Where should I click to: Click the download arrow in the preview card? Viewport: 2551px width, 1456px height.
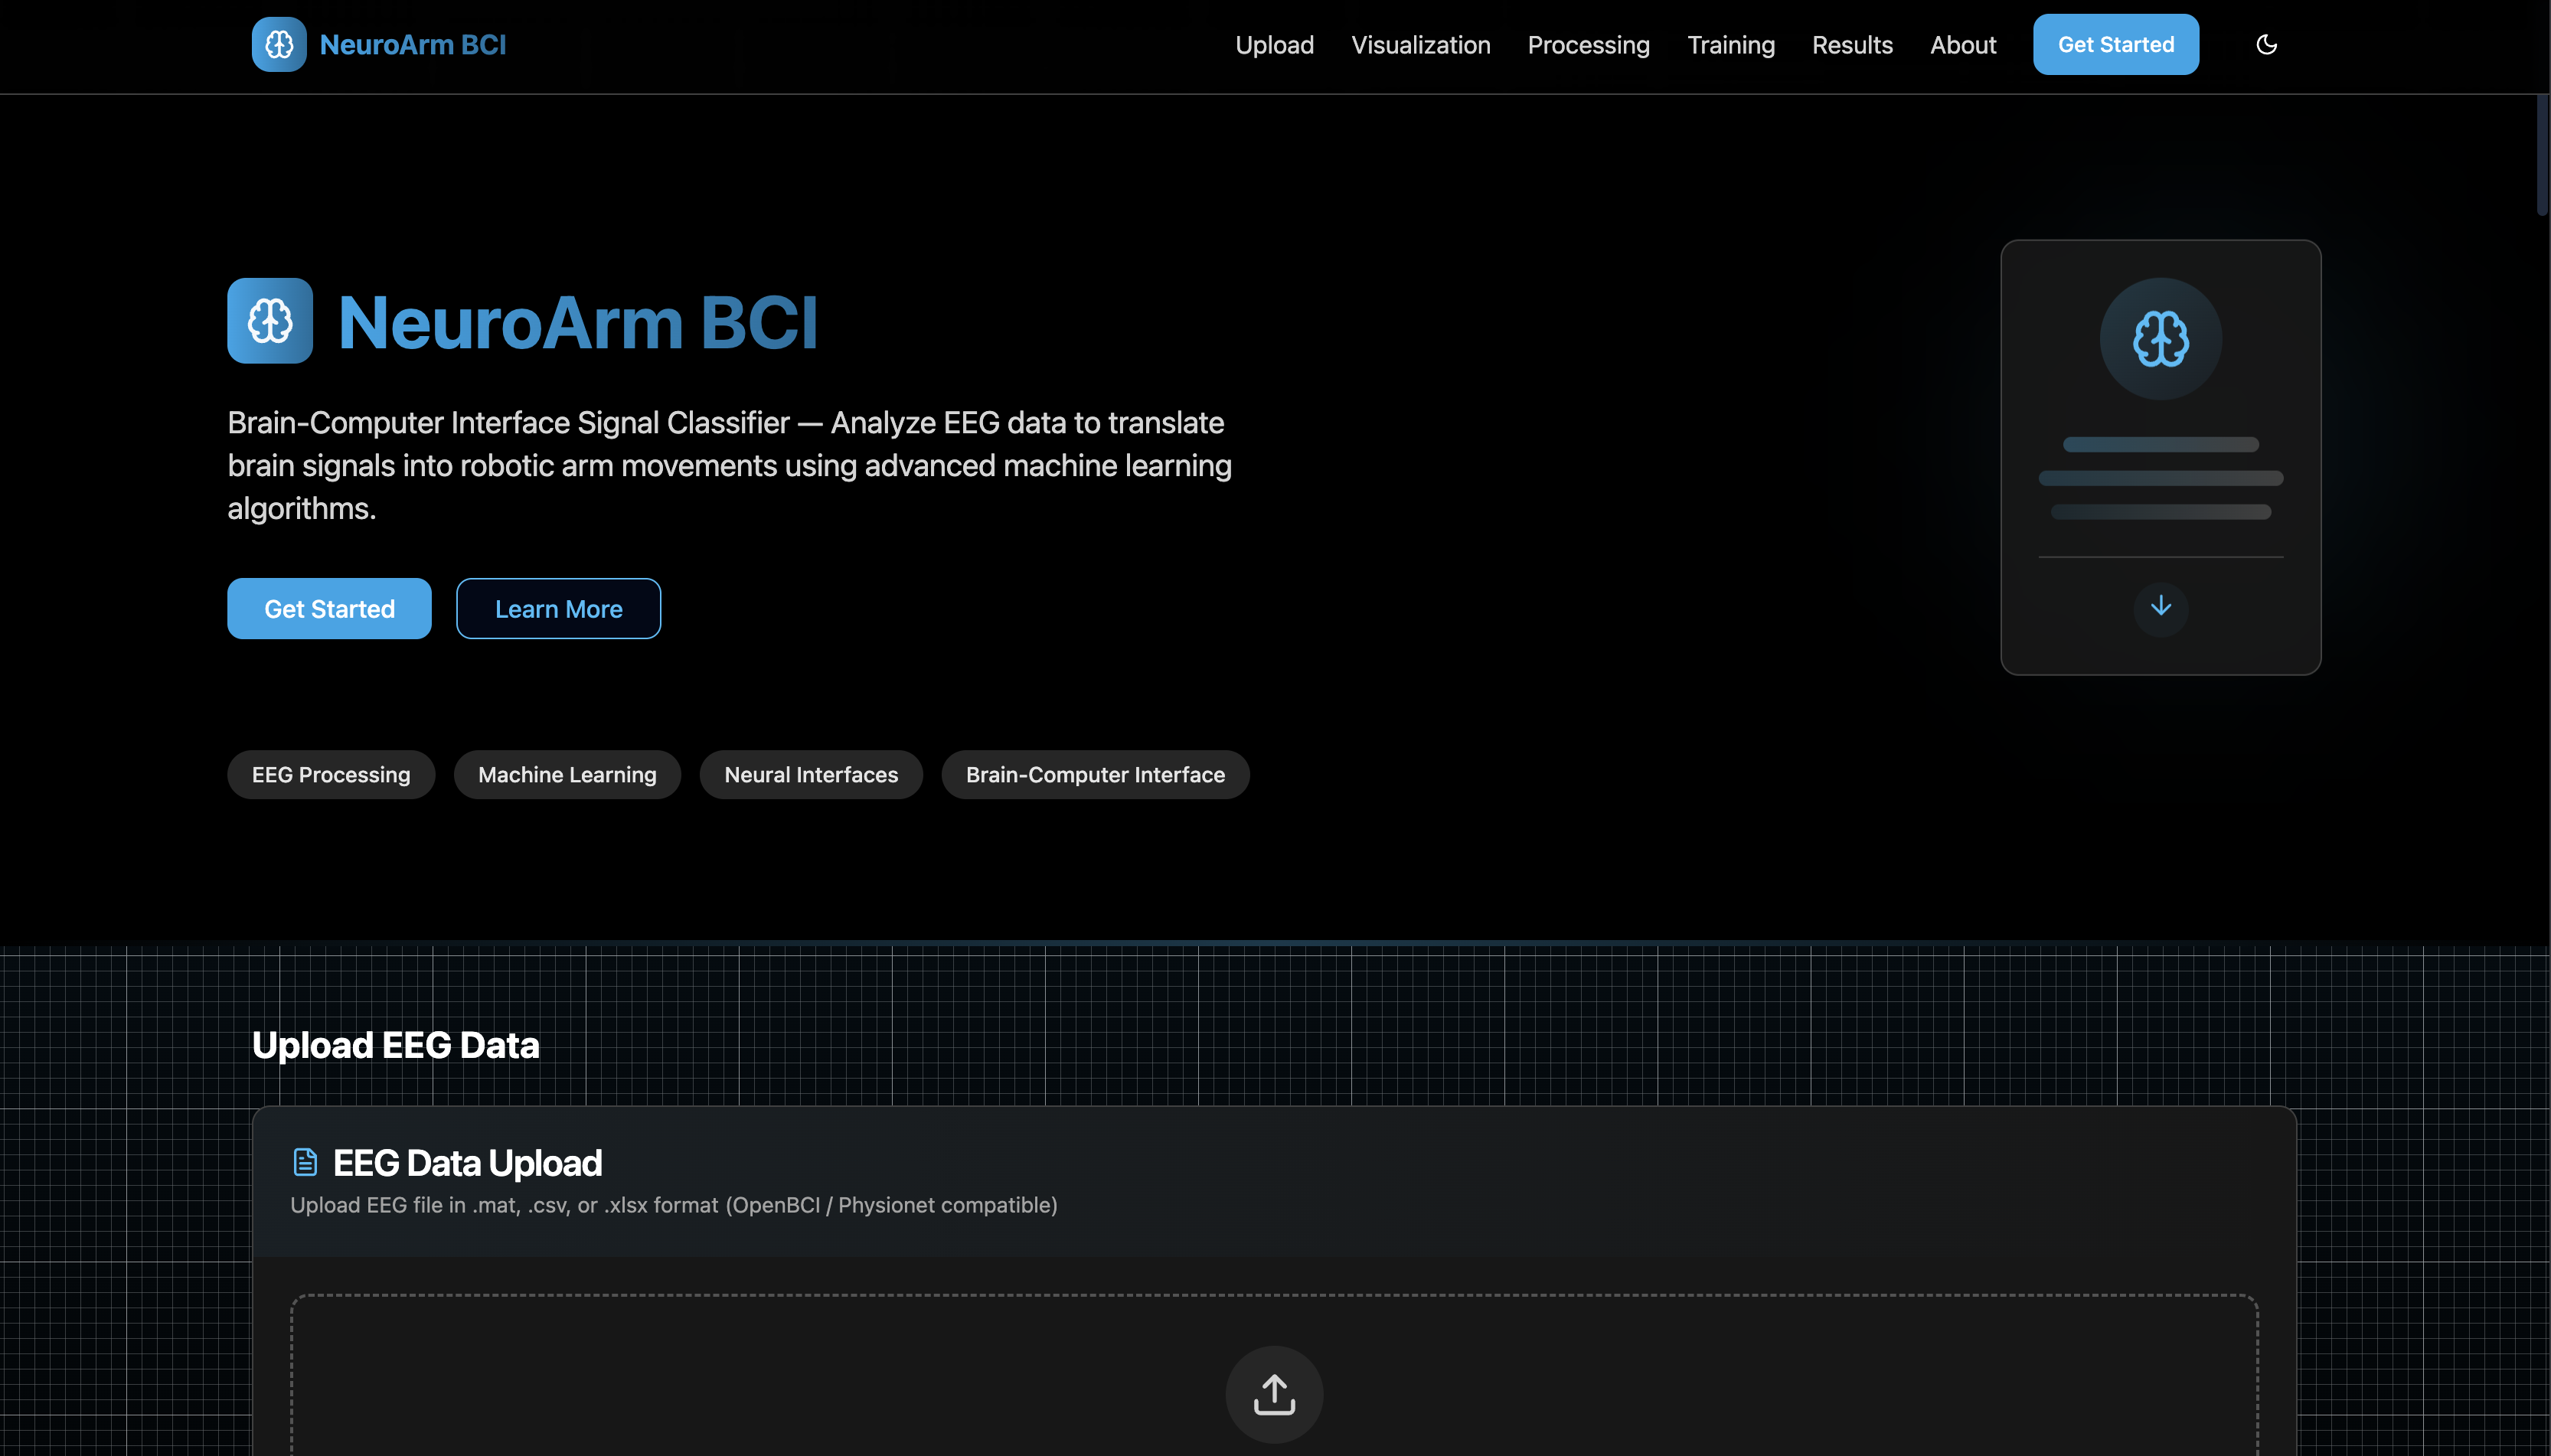2160,608
